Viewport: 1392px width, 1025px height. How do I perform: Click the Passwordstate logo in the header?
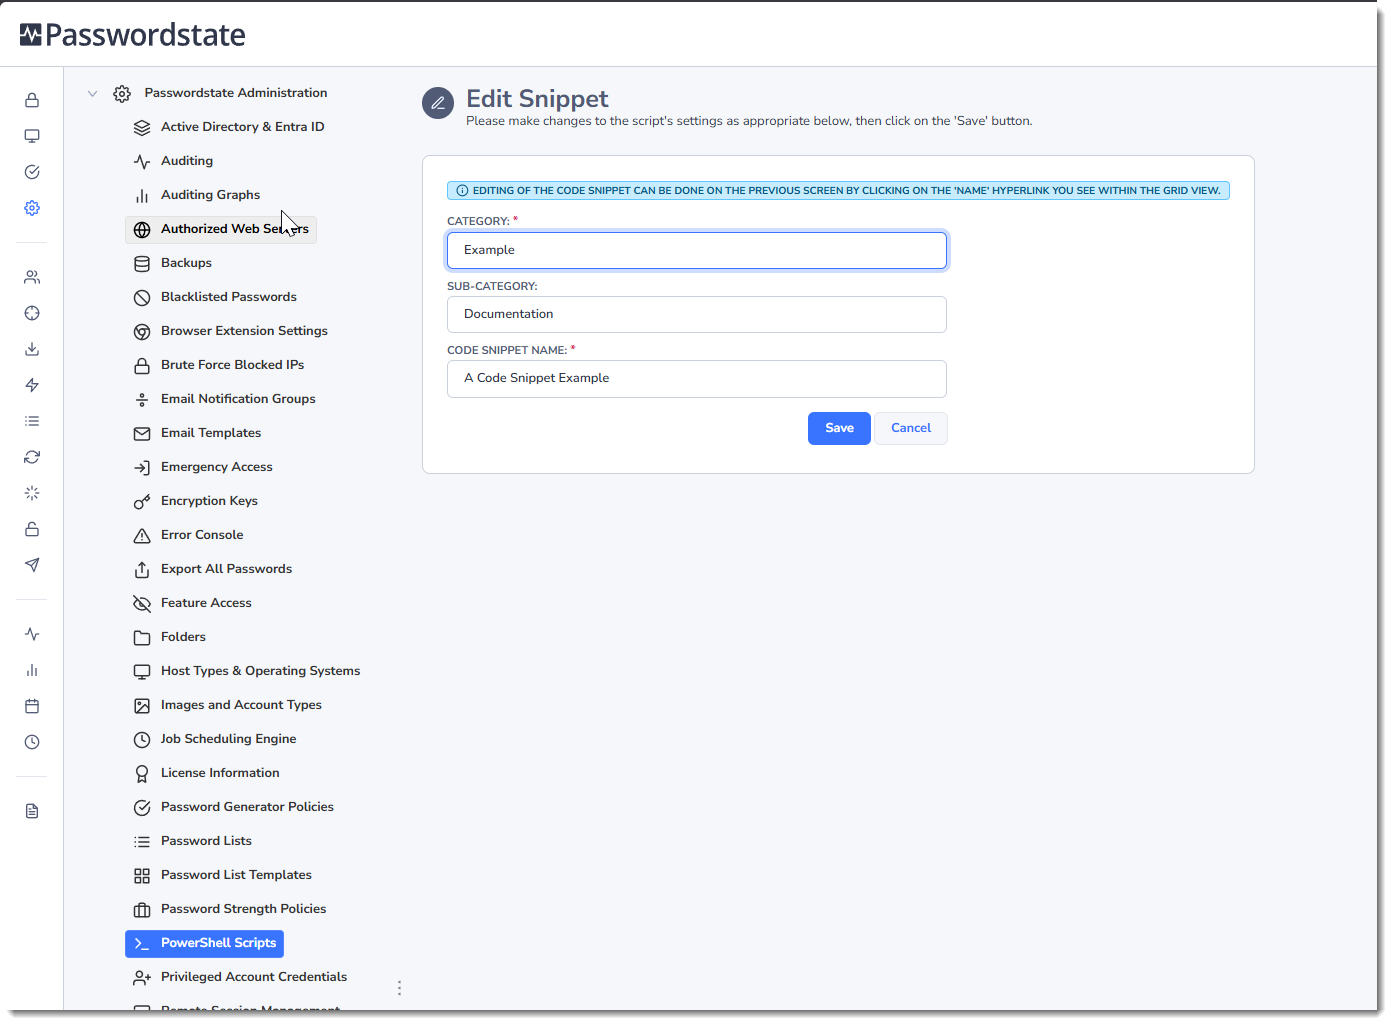[x=132, y=35]
